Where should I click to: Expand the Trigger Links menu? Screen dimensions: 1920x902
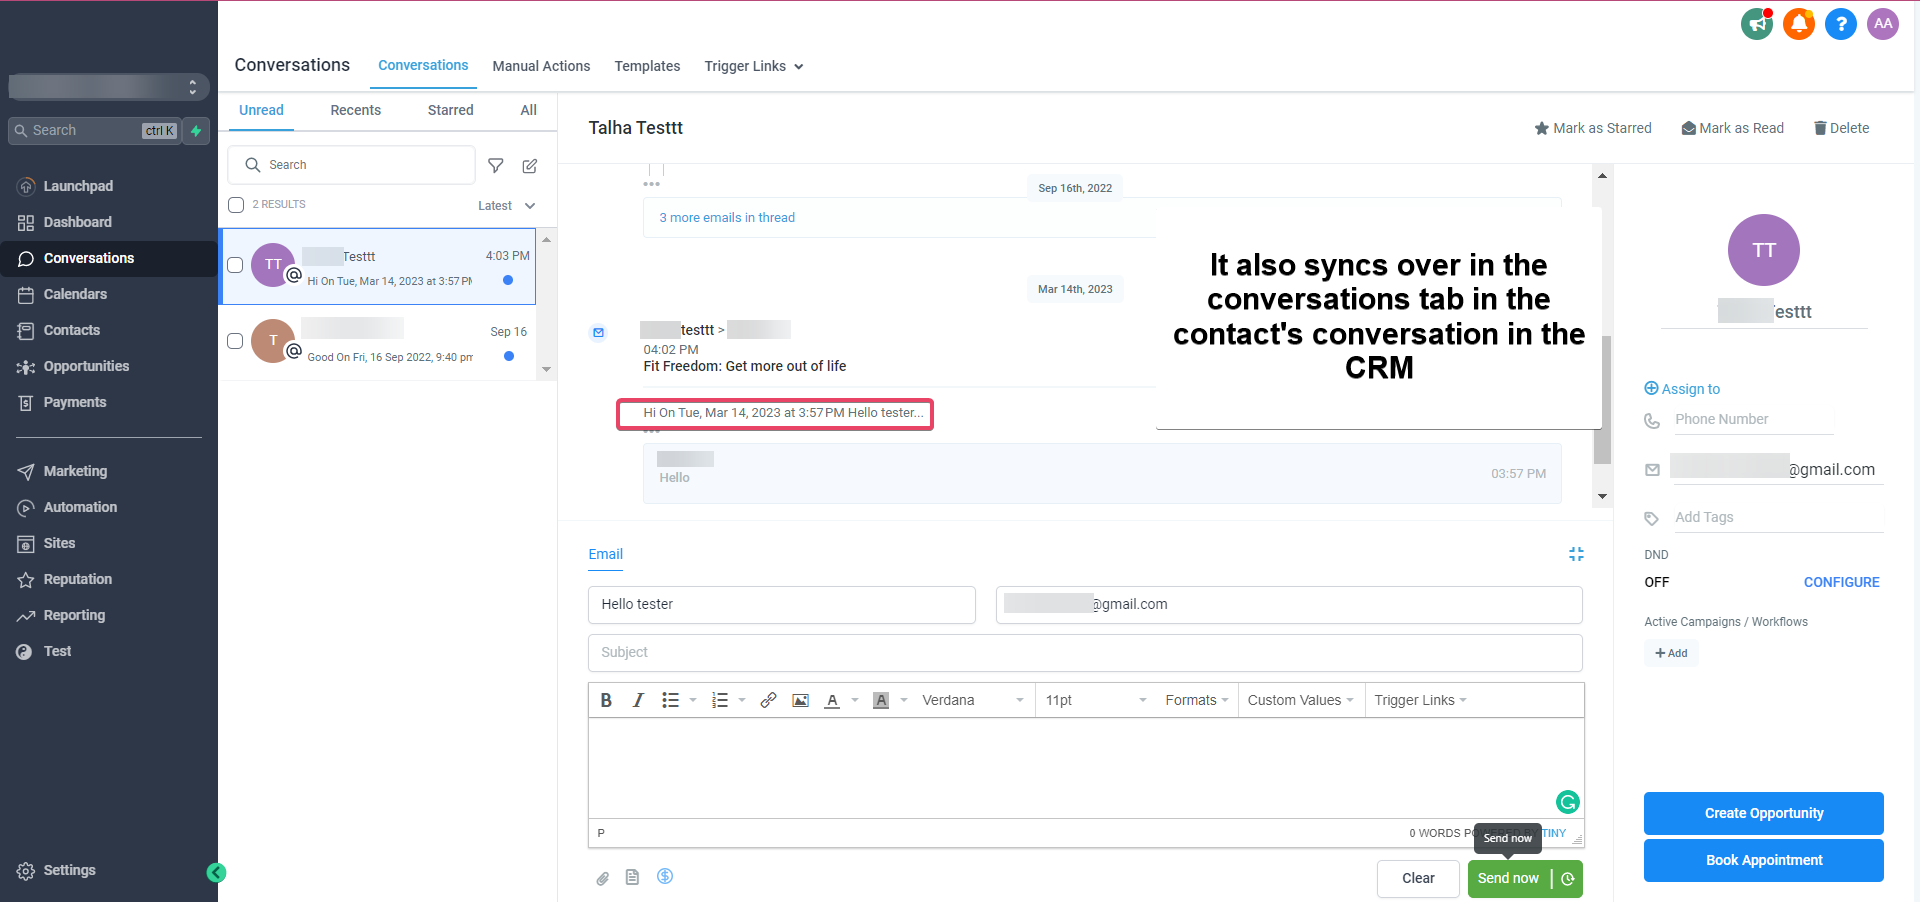(x=754, y=66)
